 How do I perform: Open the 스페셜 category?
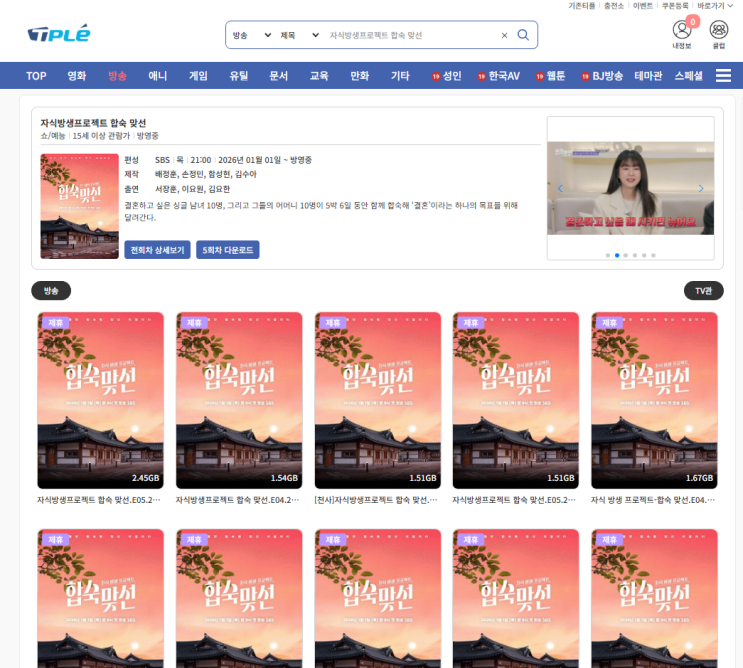[x=689, y=76]
